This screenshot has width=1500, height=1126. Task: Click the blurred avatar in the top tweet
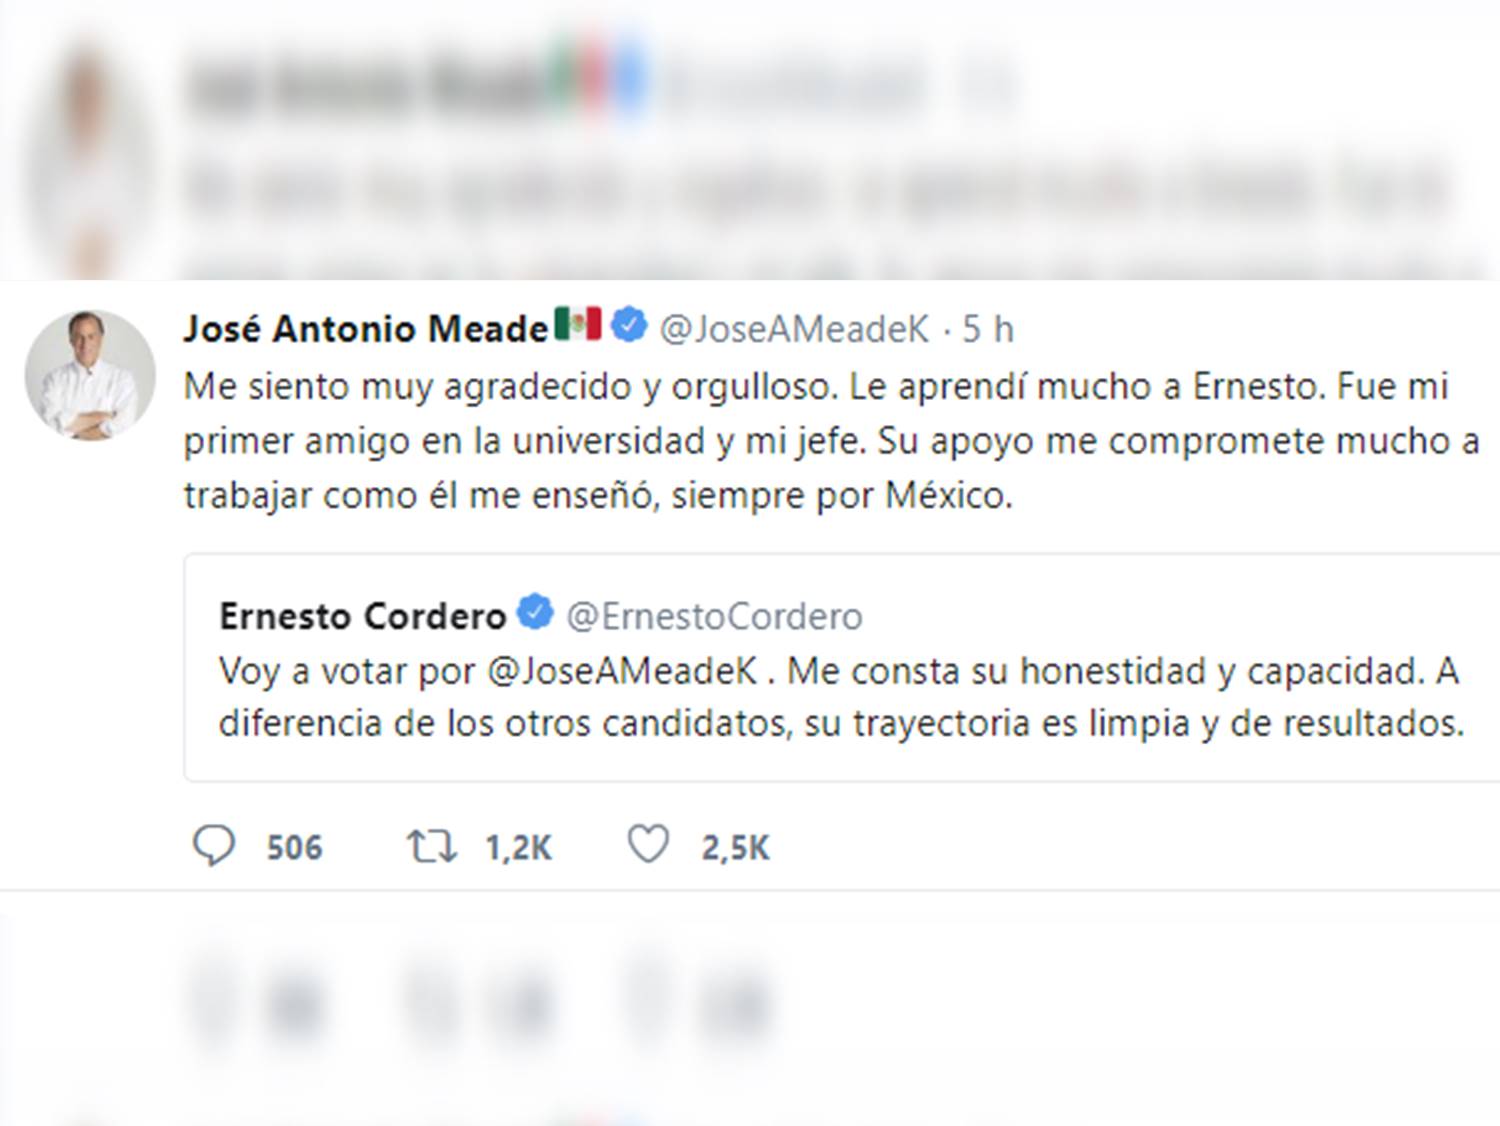pyautogui.click(x=88, y=150)
